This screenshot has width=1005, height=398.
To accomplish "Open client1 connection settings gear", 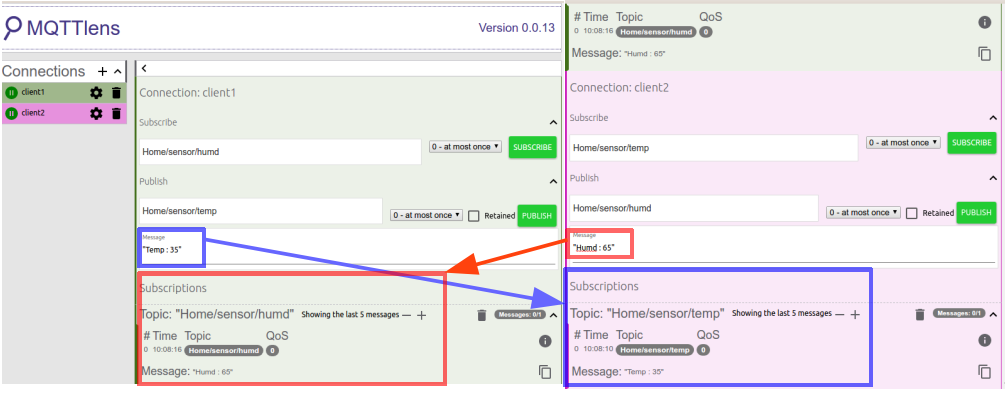I will 96,93.
